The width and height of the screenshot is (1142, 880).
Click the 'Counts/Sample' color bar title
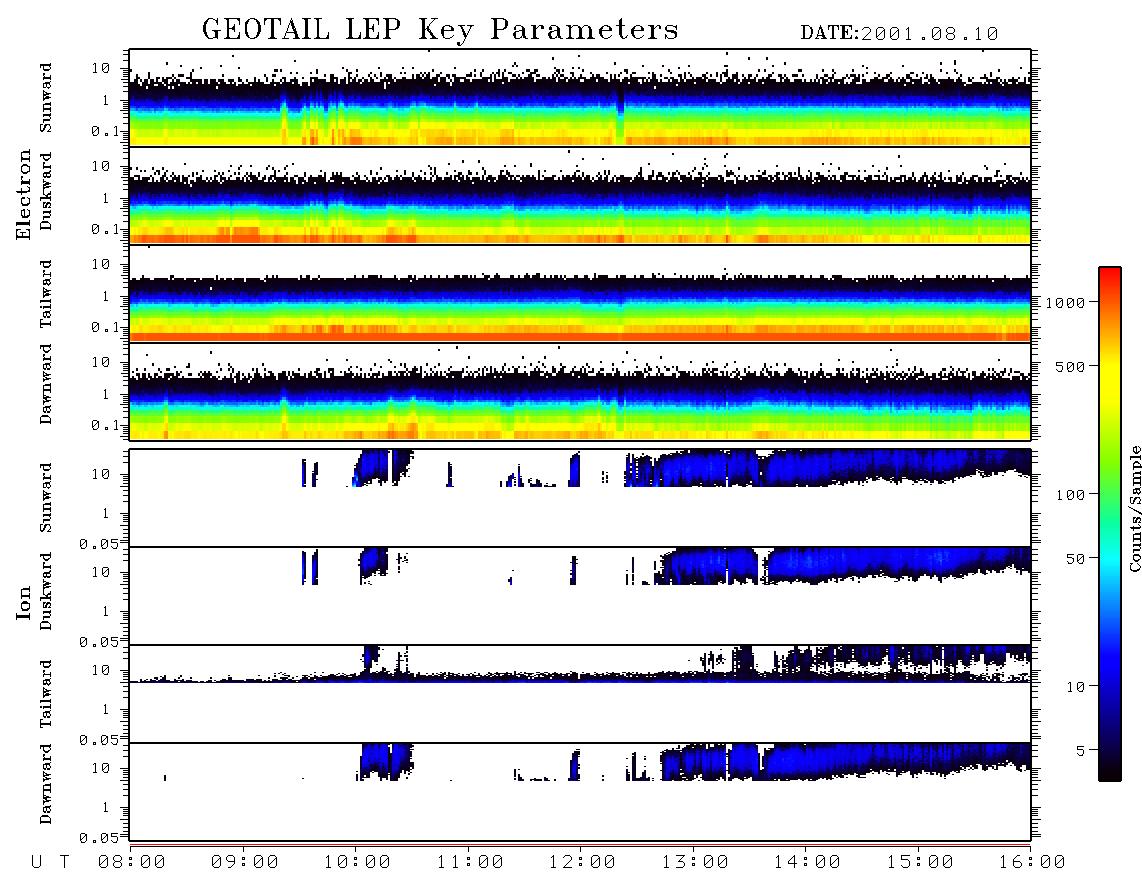coord(1135,508)
